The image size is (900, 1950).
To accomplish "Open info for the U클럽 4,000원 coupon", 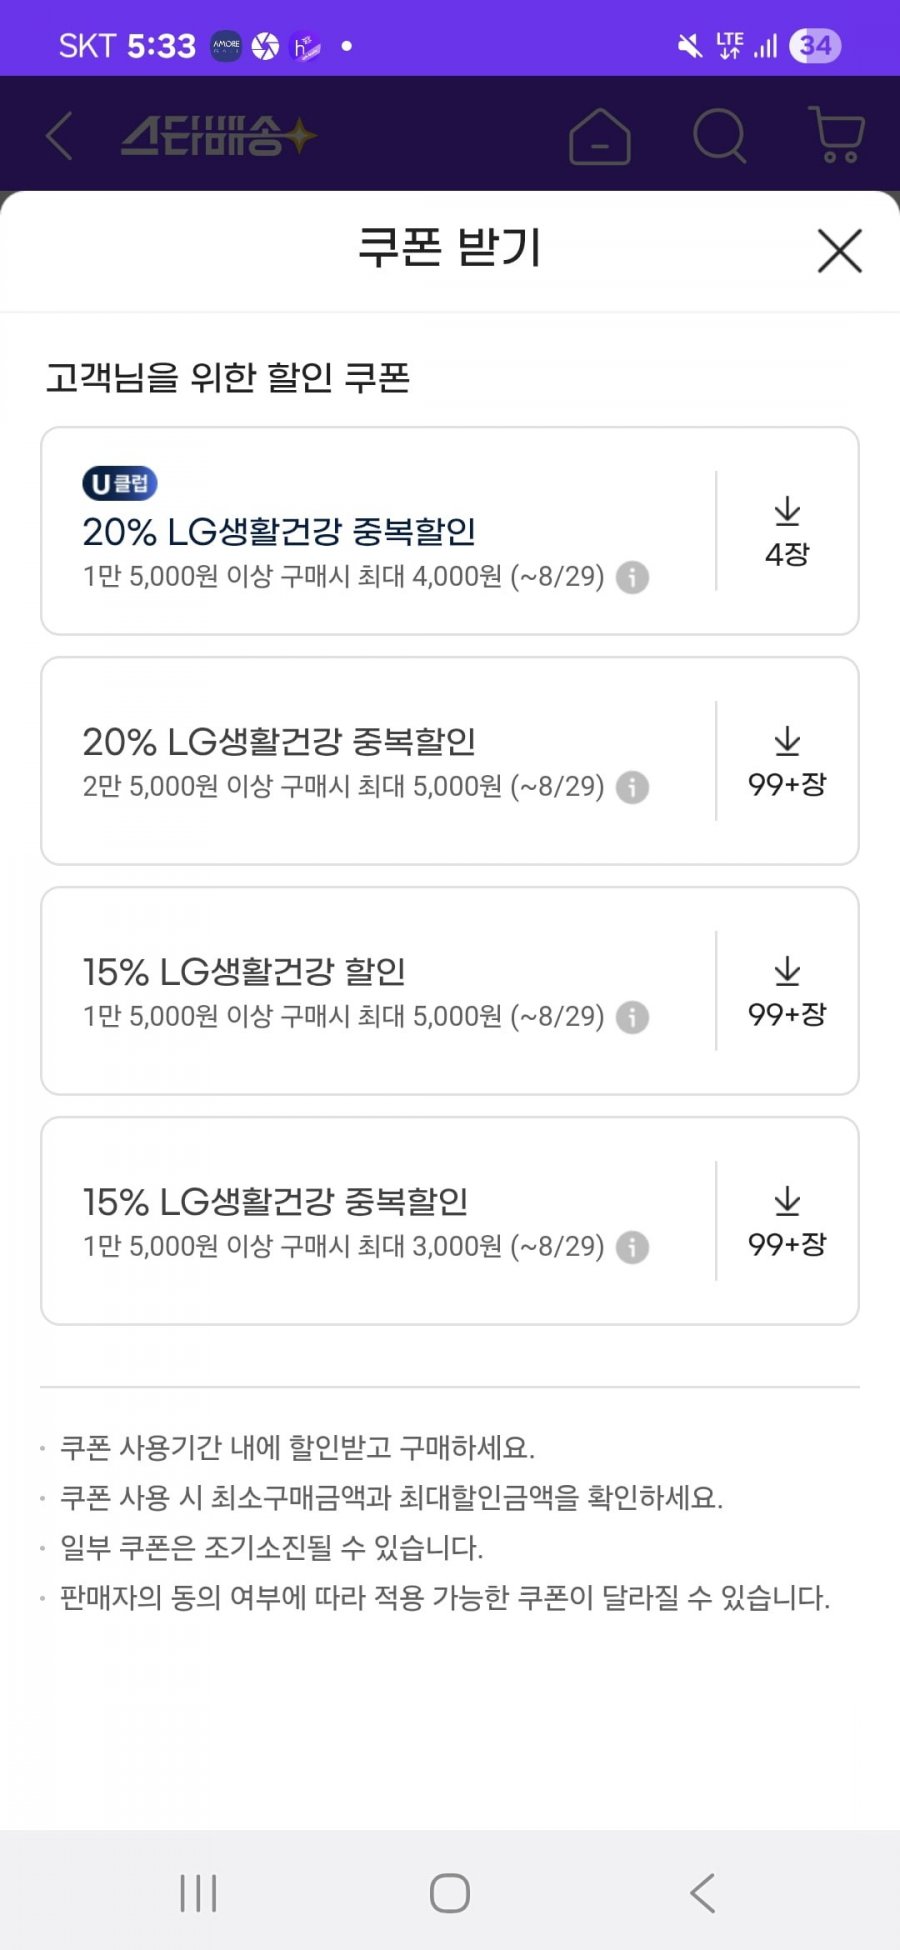I will pyautogui.click(x=632, y=577).
